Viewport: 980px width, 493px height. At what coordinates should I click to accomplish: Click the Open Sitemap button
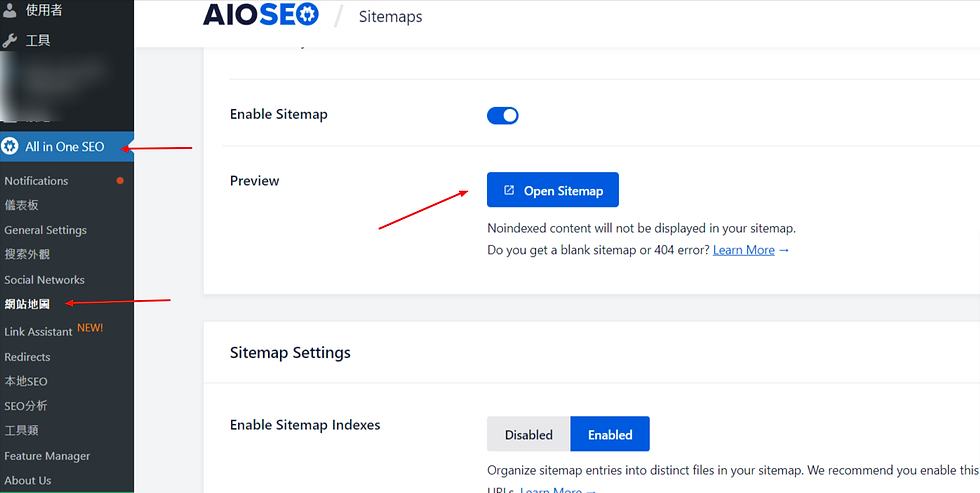point(552,190)
